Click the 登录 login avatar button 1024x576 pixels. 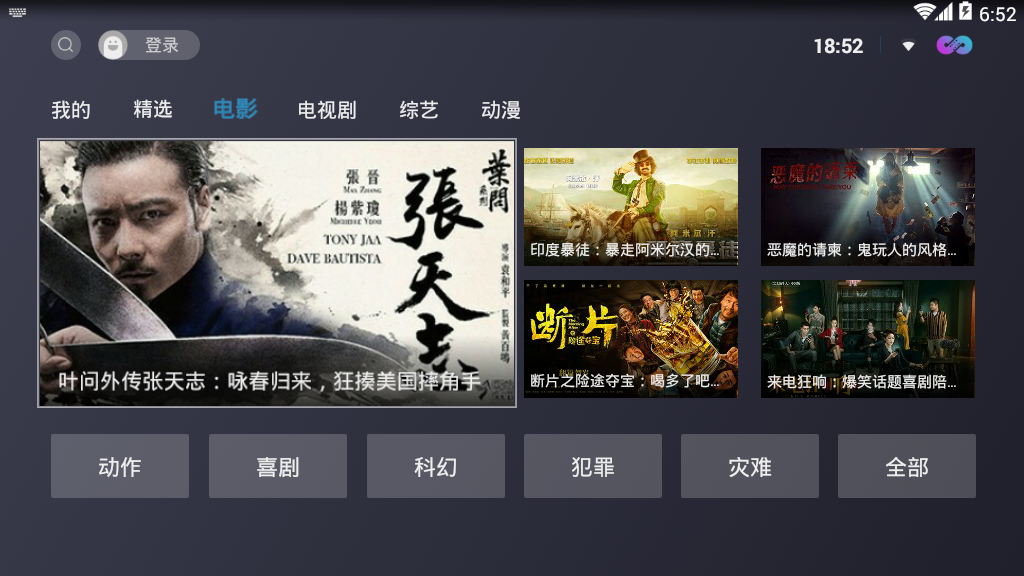[149, 45]
